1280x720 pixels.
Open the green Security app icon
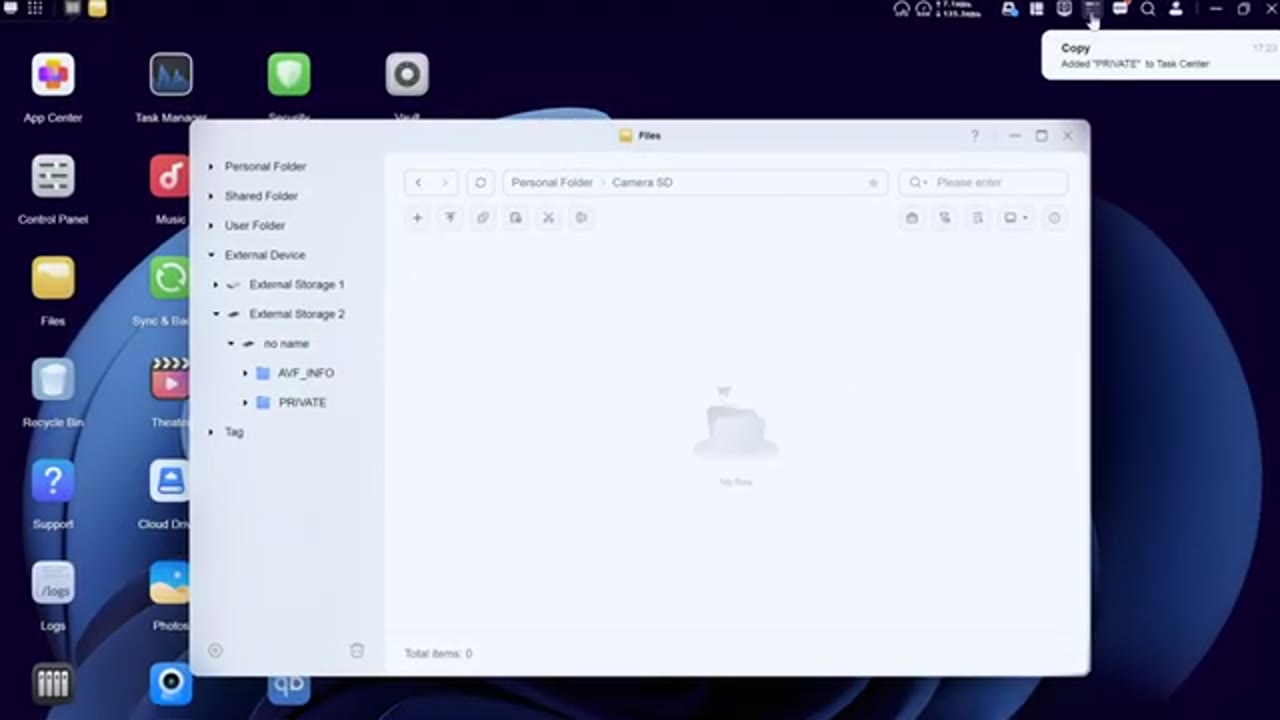(x=289, y=75)
